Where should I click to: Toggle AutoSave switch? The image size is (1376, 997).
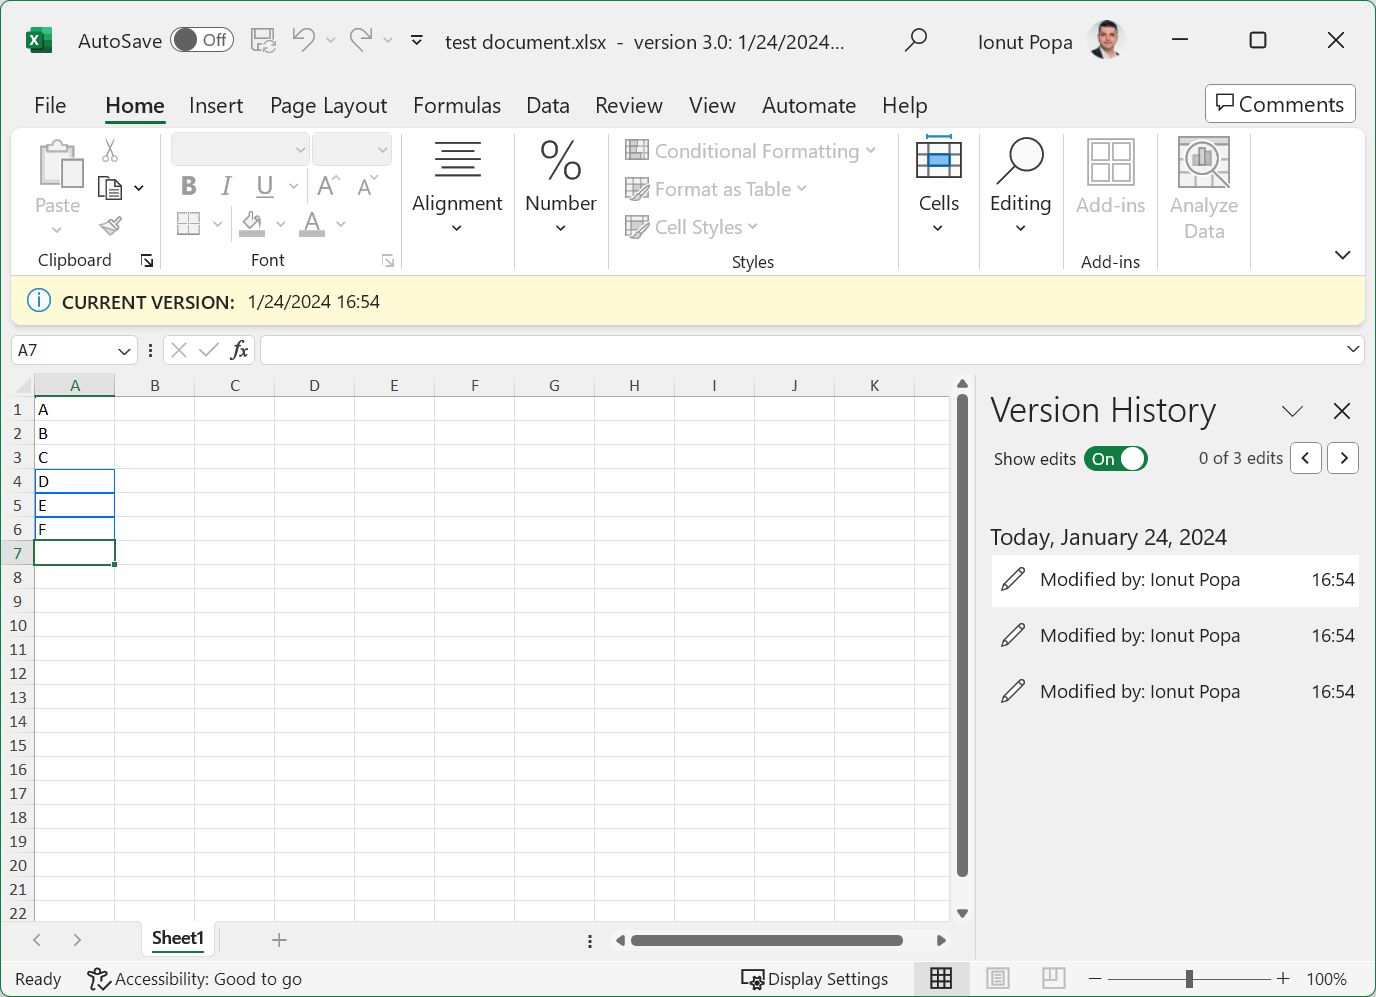(201, 40)
